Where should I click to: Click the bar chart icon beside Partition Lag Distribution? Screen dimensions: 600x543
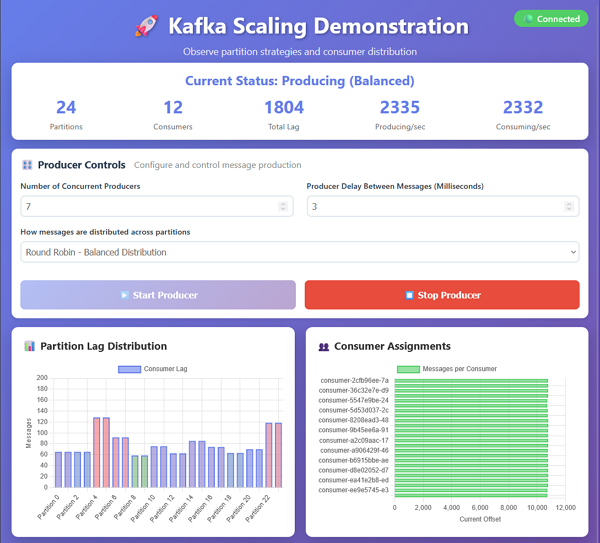point(29,346)
